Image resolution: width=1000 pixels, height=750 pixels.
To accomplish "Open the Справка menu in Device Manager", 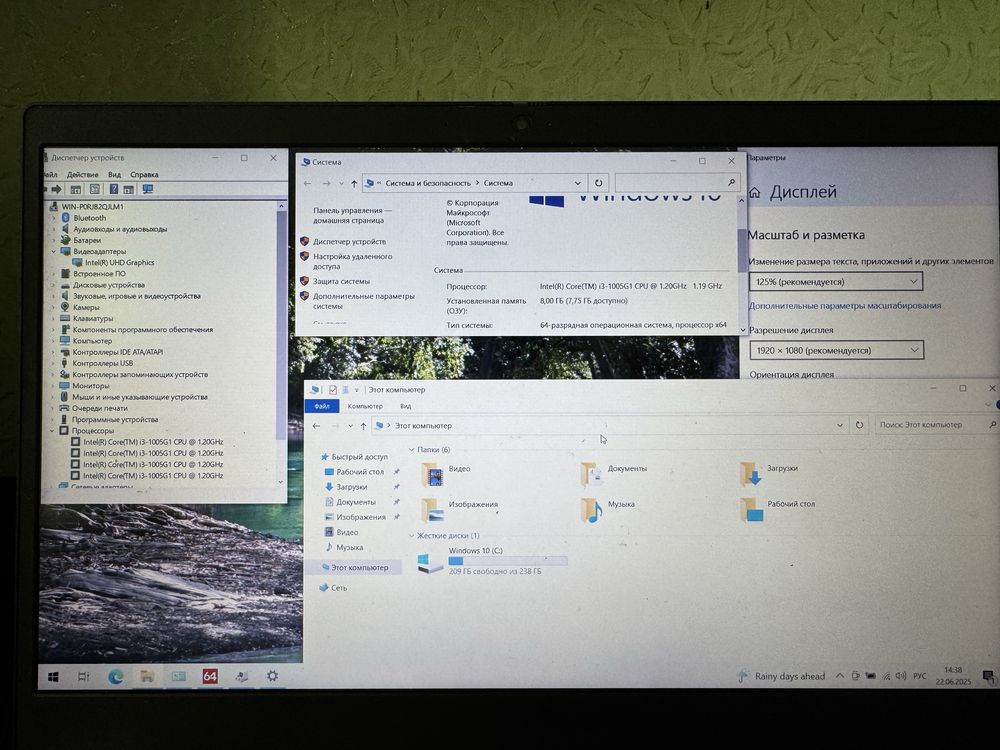I will point(144,174).
